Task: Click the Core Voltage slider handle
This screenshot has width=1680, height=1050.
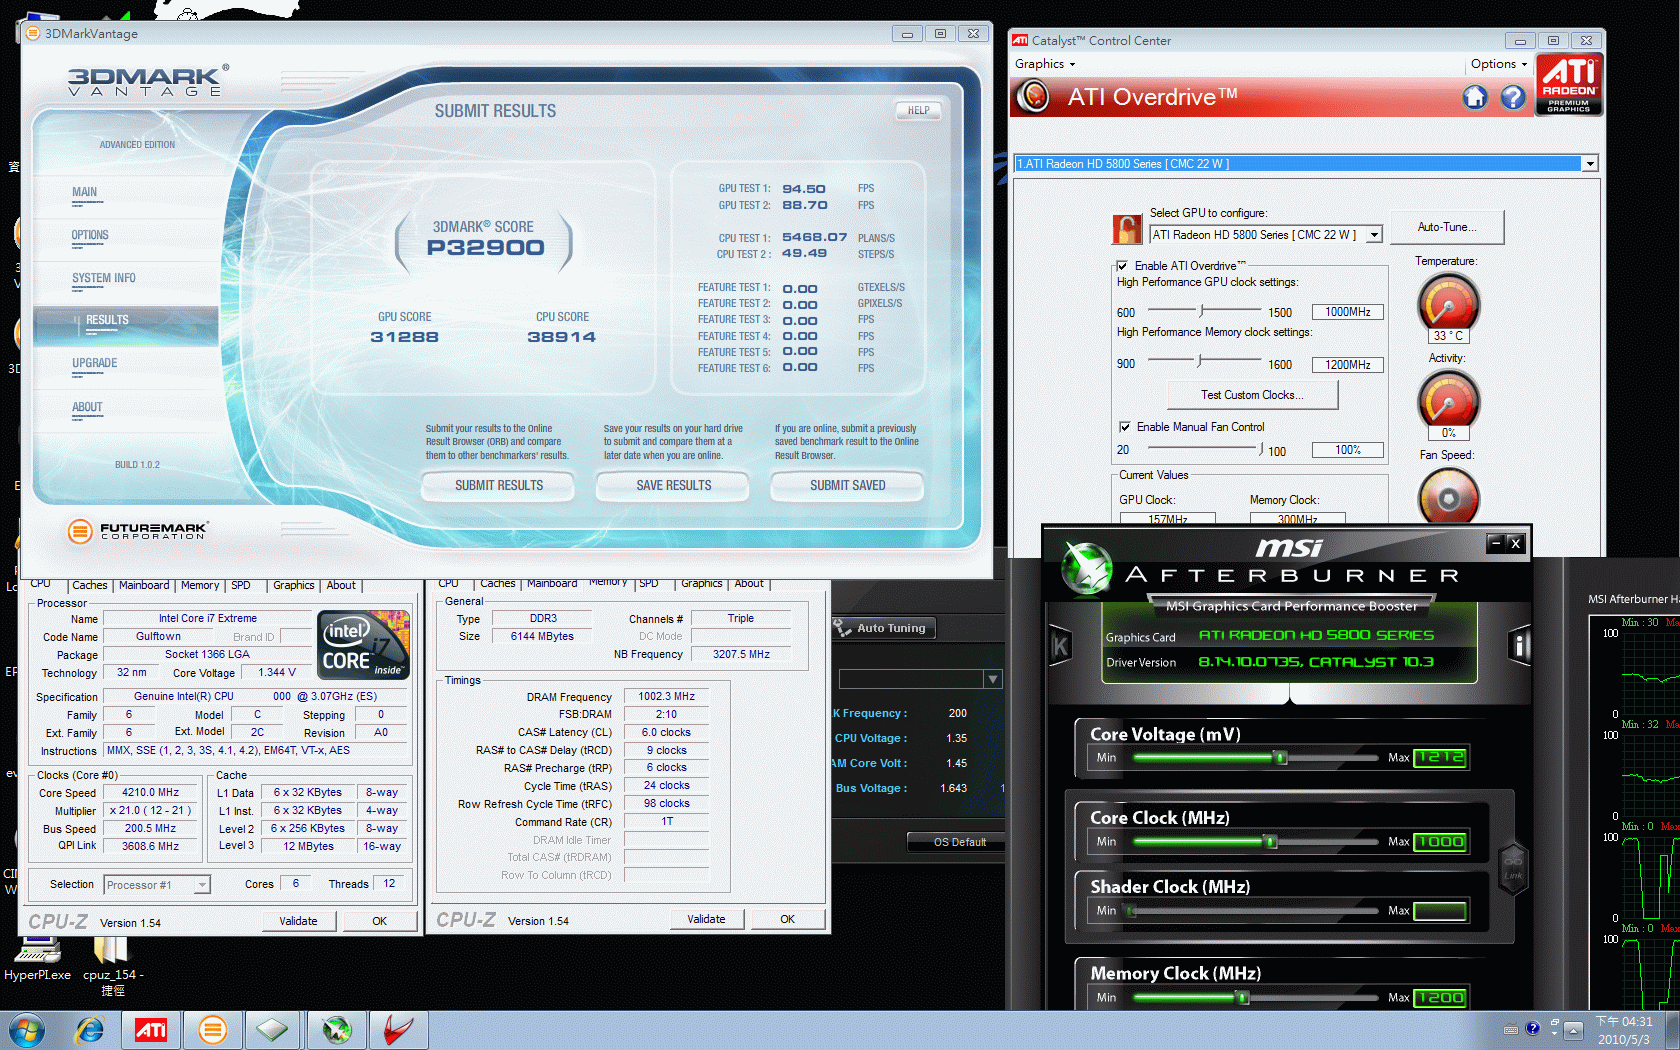Action: (1280, 758)
